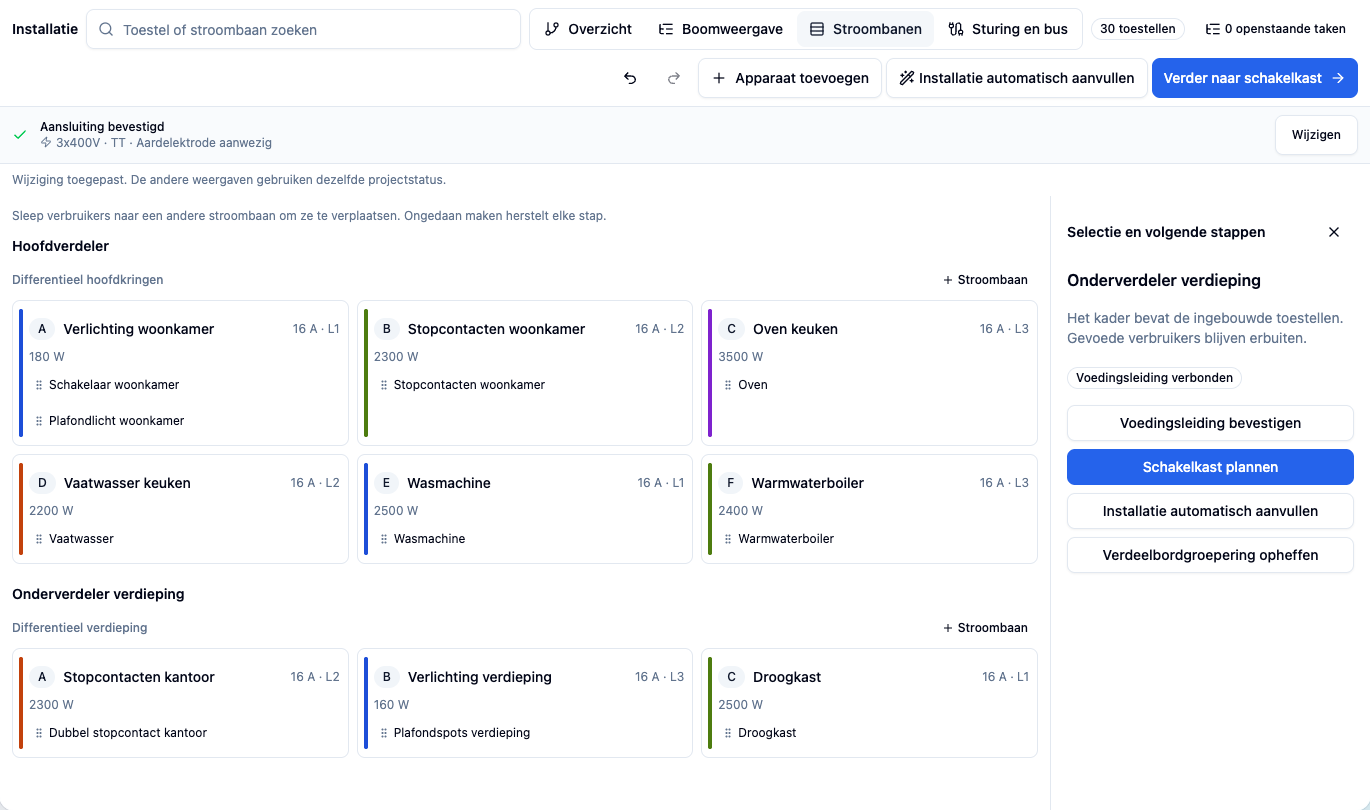Click circuit letter badge A of Verlichting woonkamer

click(x=42, y=329)
